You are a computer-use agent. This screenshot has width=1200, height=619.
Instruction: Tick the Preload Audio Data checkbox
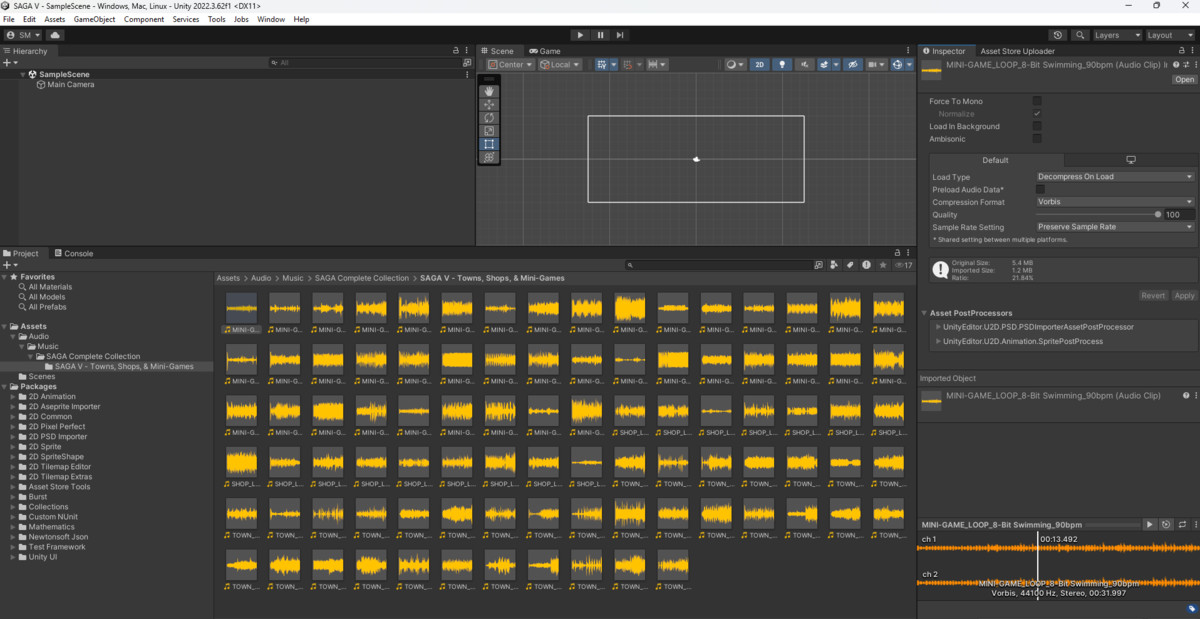point(1041,189)
